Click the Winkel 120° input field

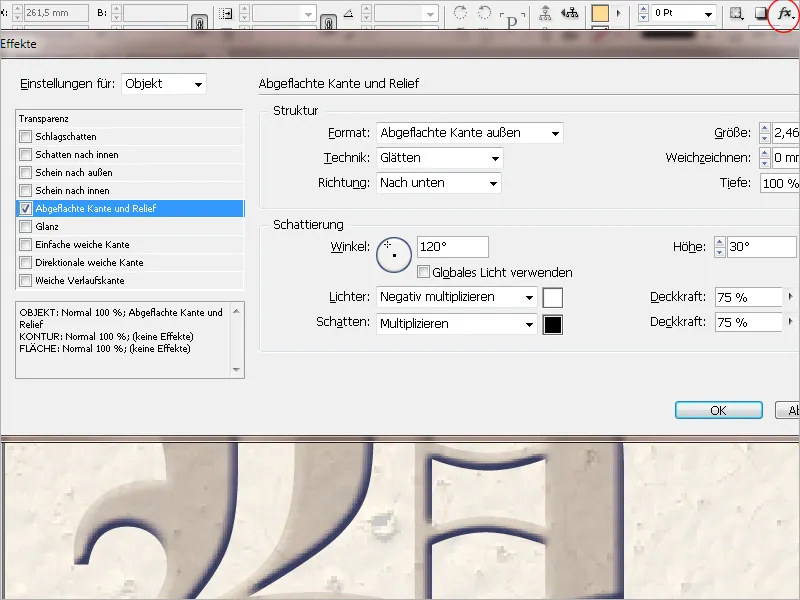(x=453, y=247)
